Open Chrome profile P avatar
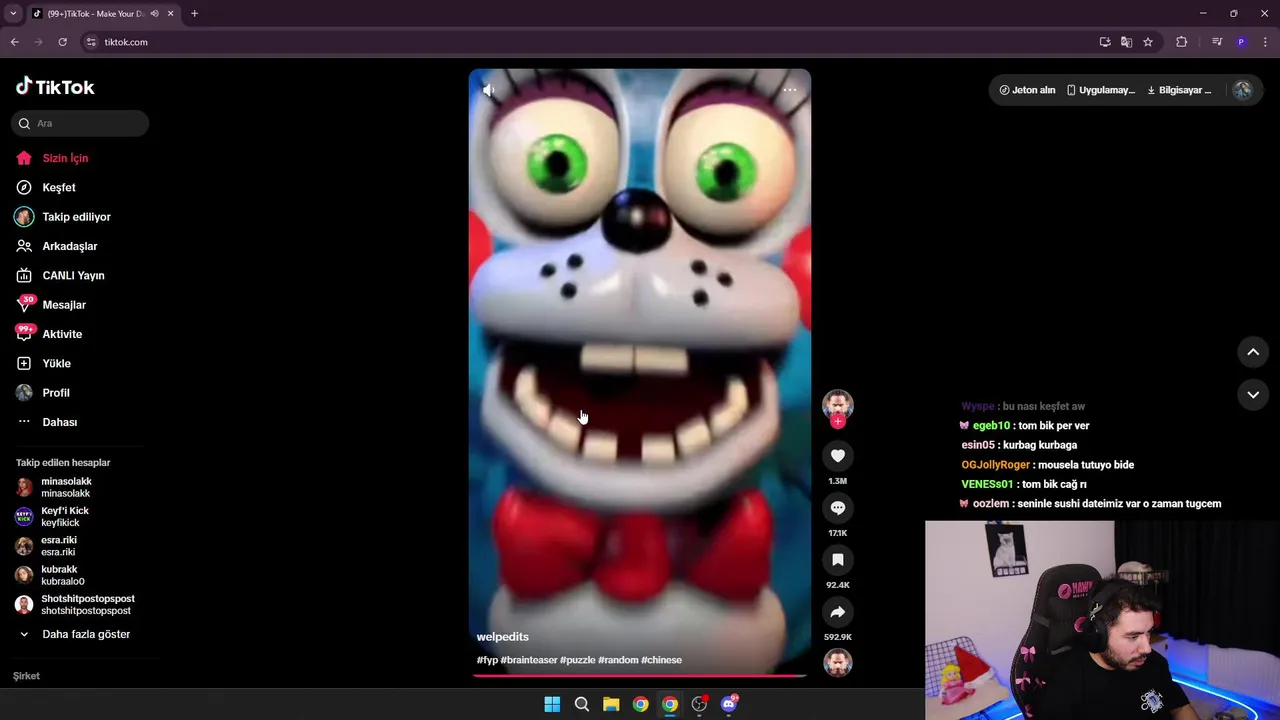 click(x=1241, y=42)
